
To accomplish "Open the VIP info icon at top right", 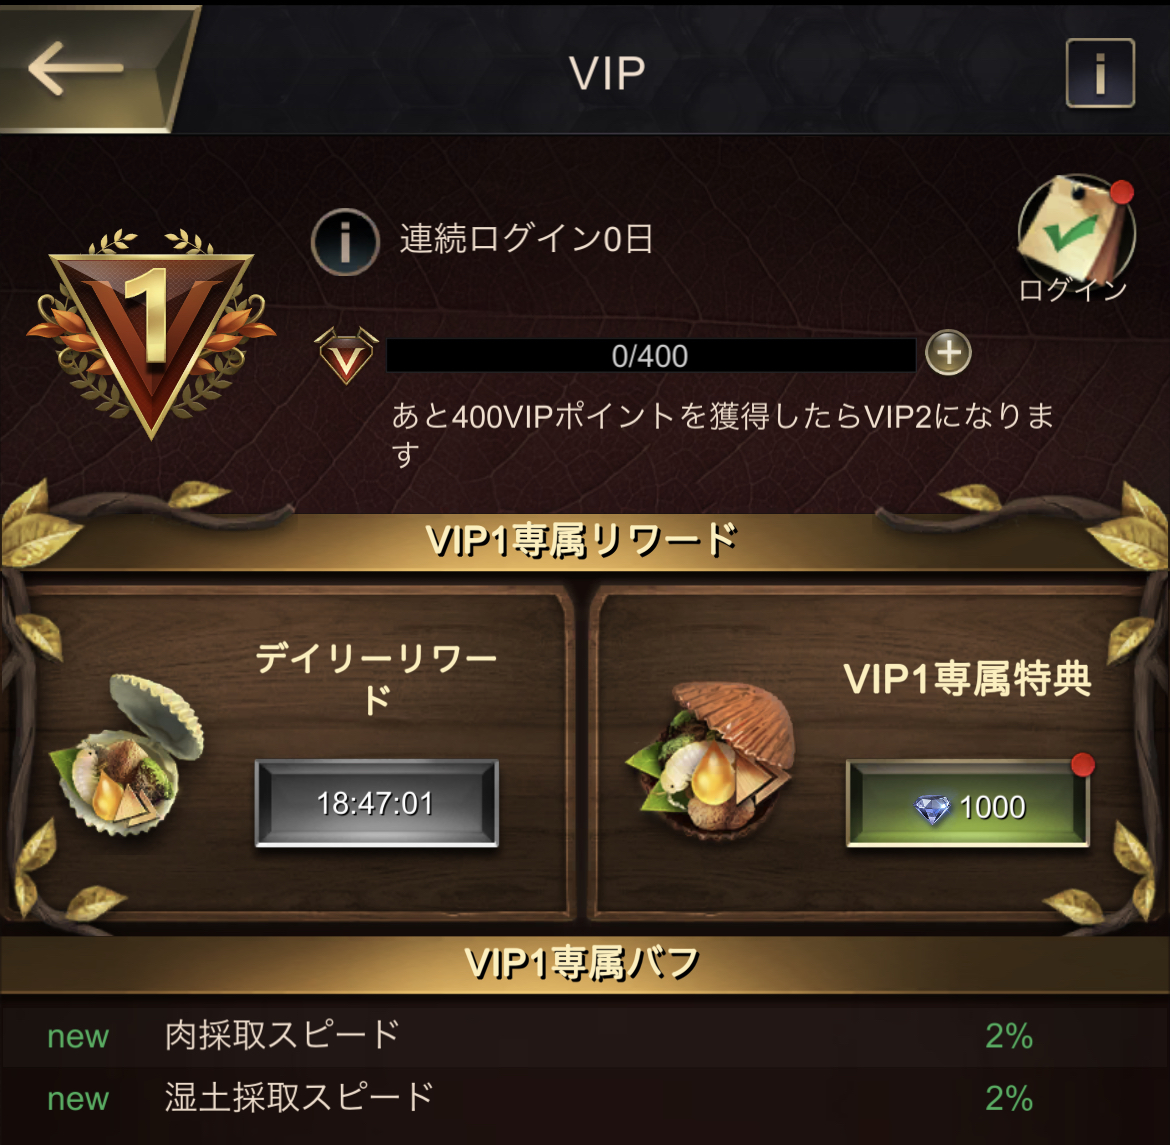I will 1100,73.
